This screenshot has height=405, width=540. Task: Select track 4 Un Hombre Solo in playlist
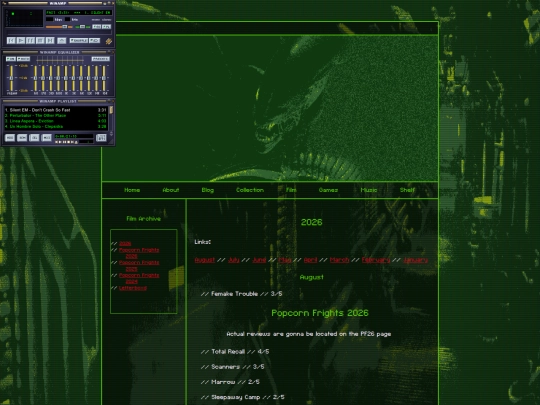pyautogui.click(x=55, y=126)
